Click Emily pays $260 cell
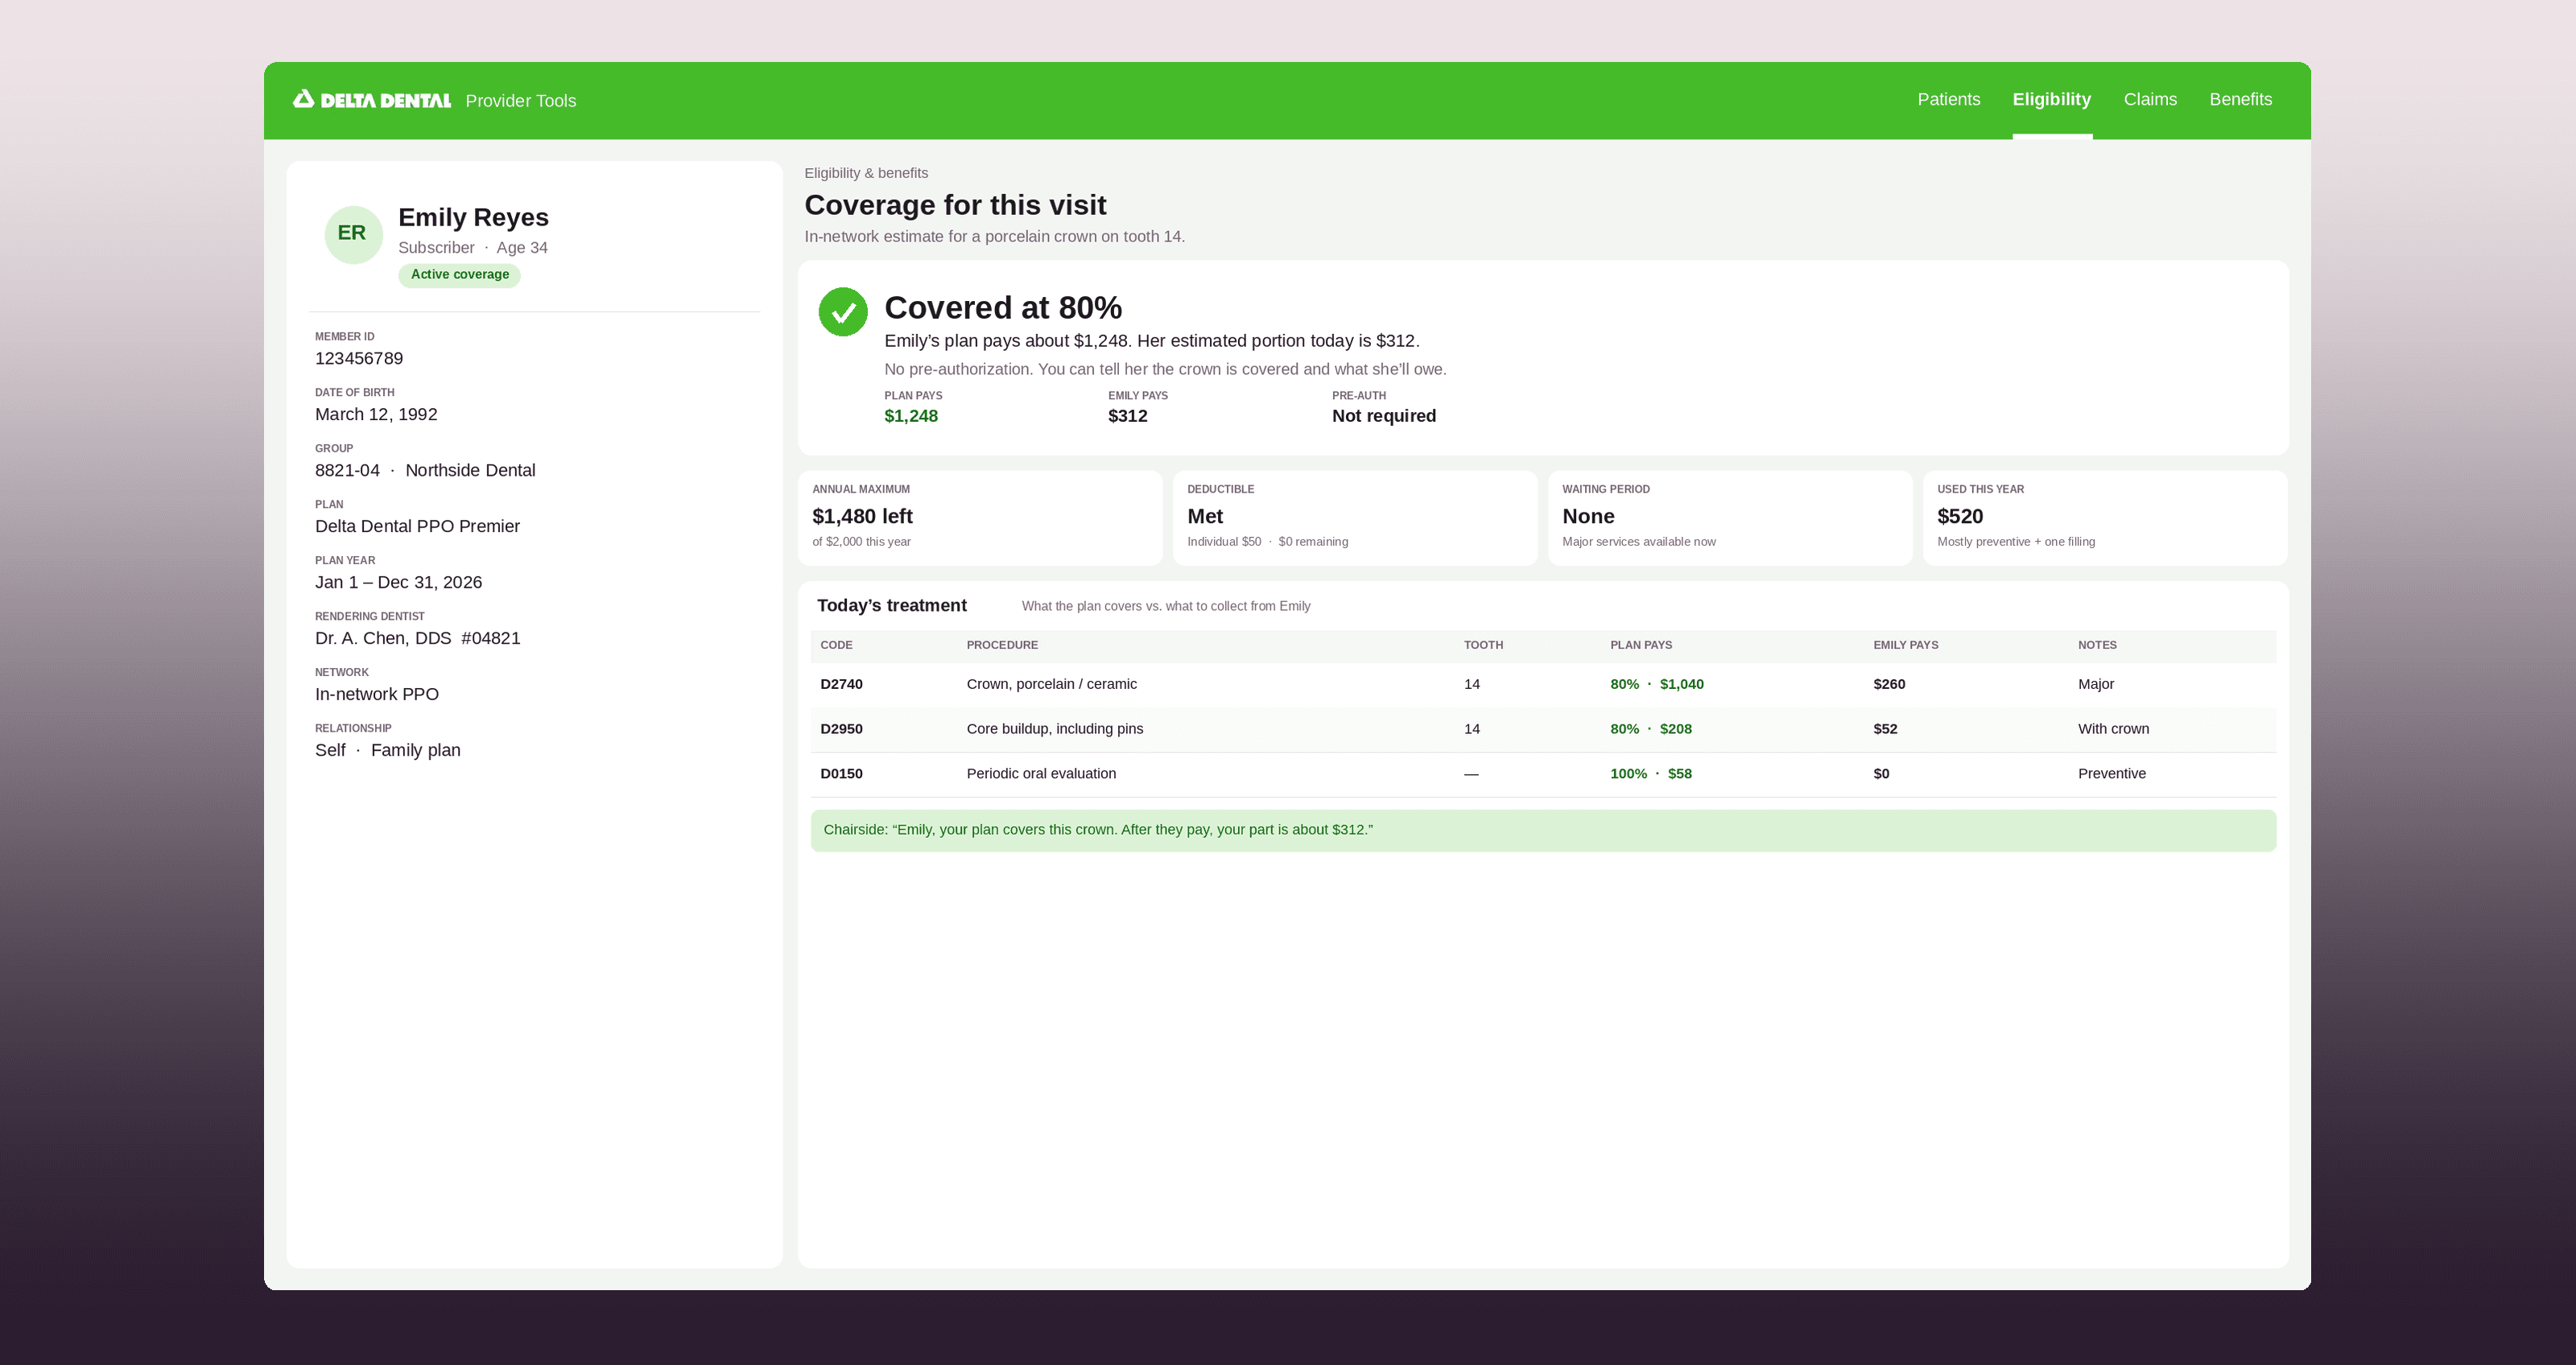 (1889, 684)
